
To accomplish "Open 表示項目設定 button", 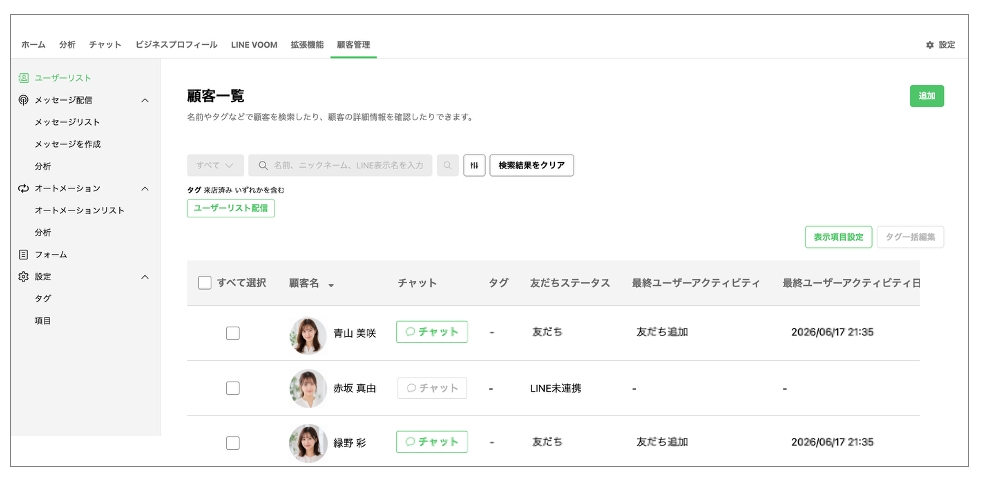I will [838, 237].
